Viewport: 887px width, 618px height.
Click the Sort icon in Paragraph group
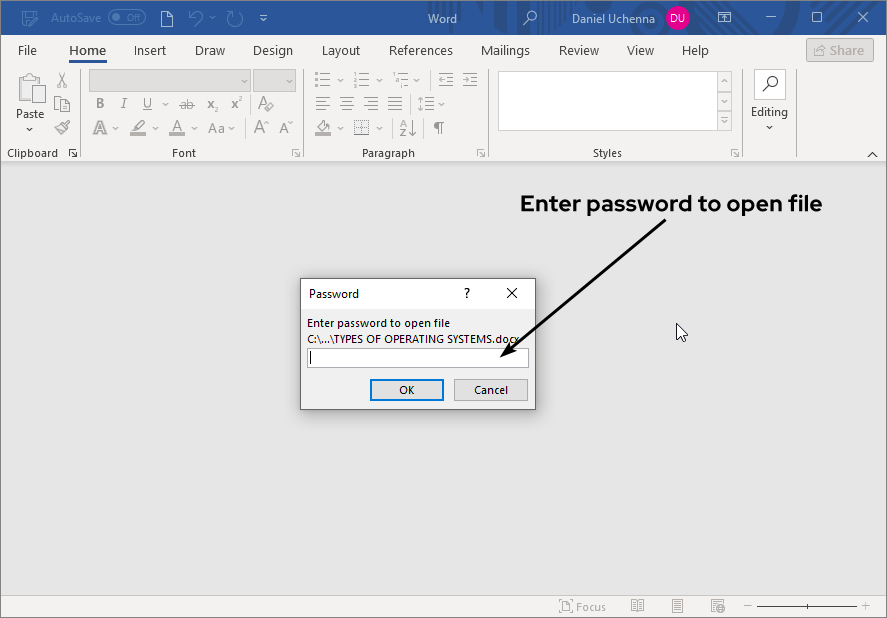[x=408, y=128]
